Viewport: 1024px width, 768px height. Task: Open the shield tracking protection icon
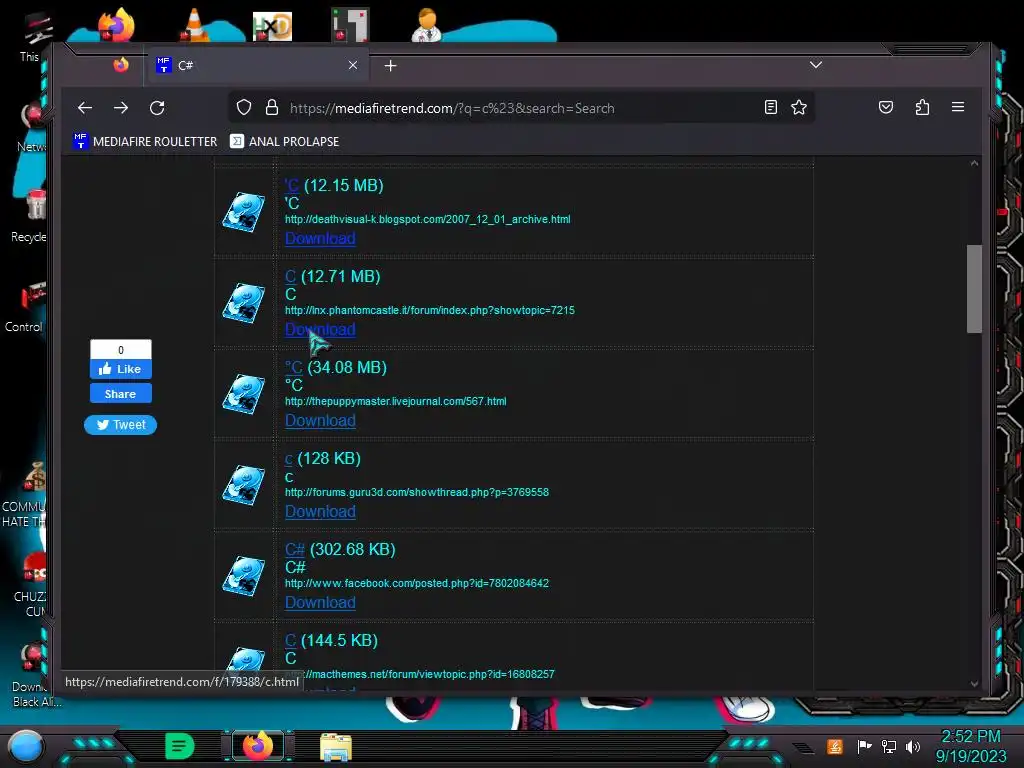point(244,108)
